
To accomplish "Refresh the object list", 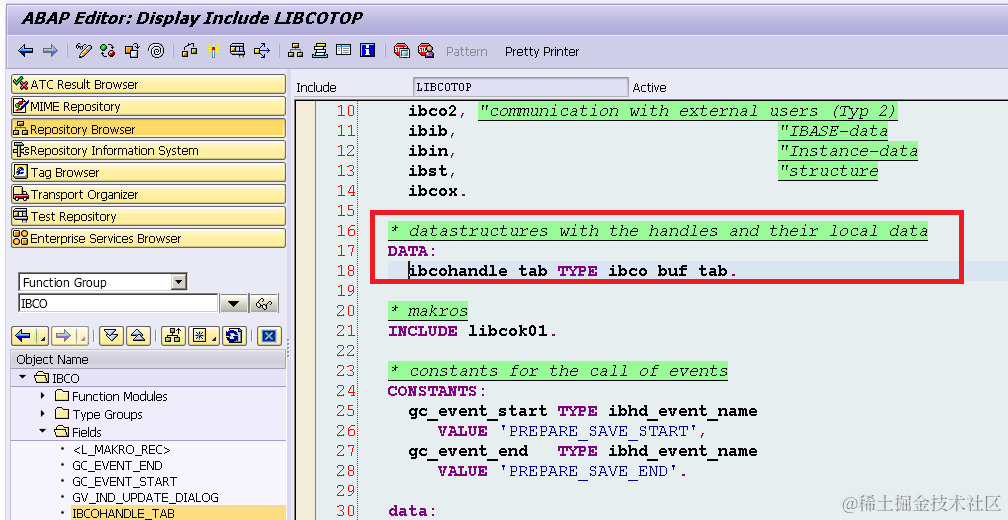I will 235,336.
